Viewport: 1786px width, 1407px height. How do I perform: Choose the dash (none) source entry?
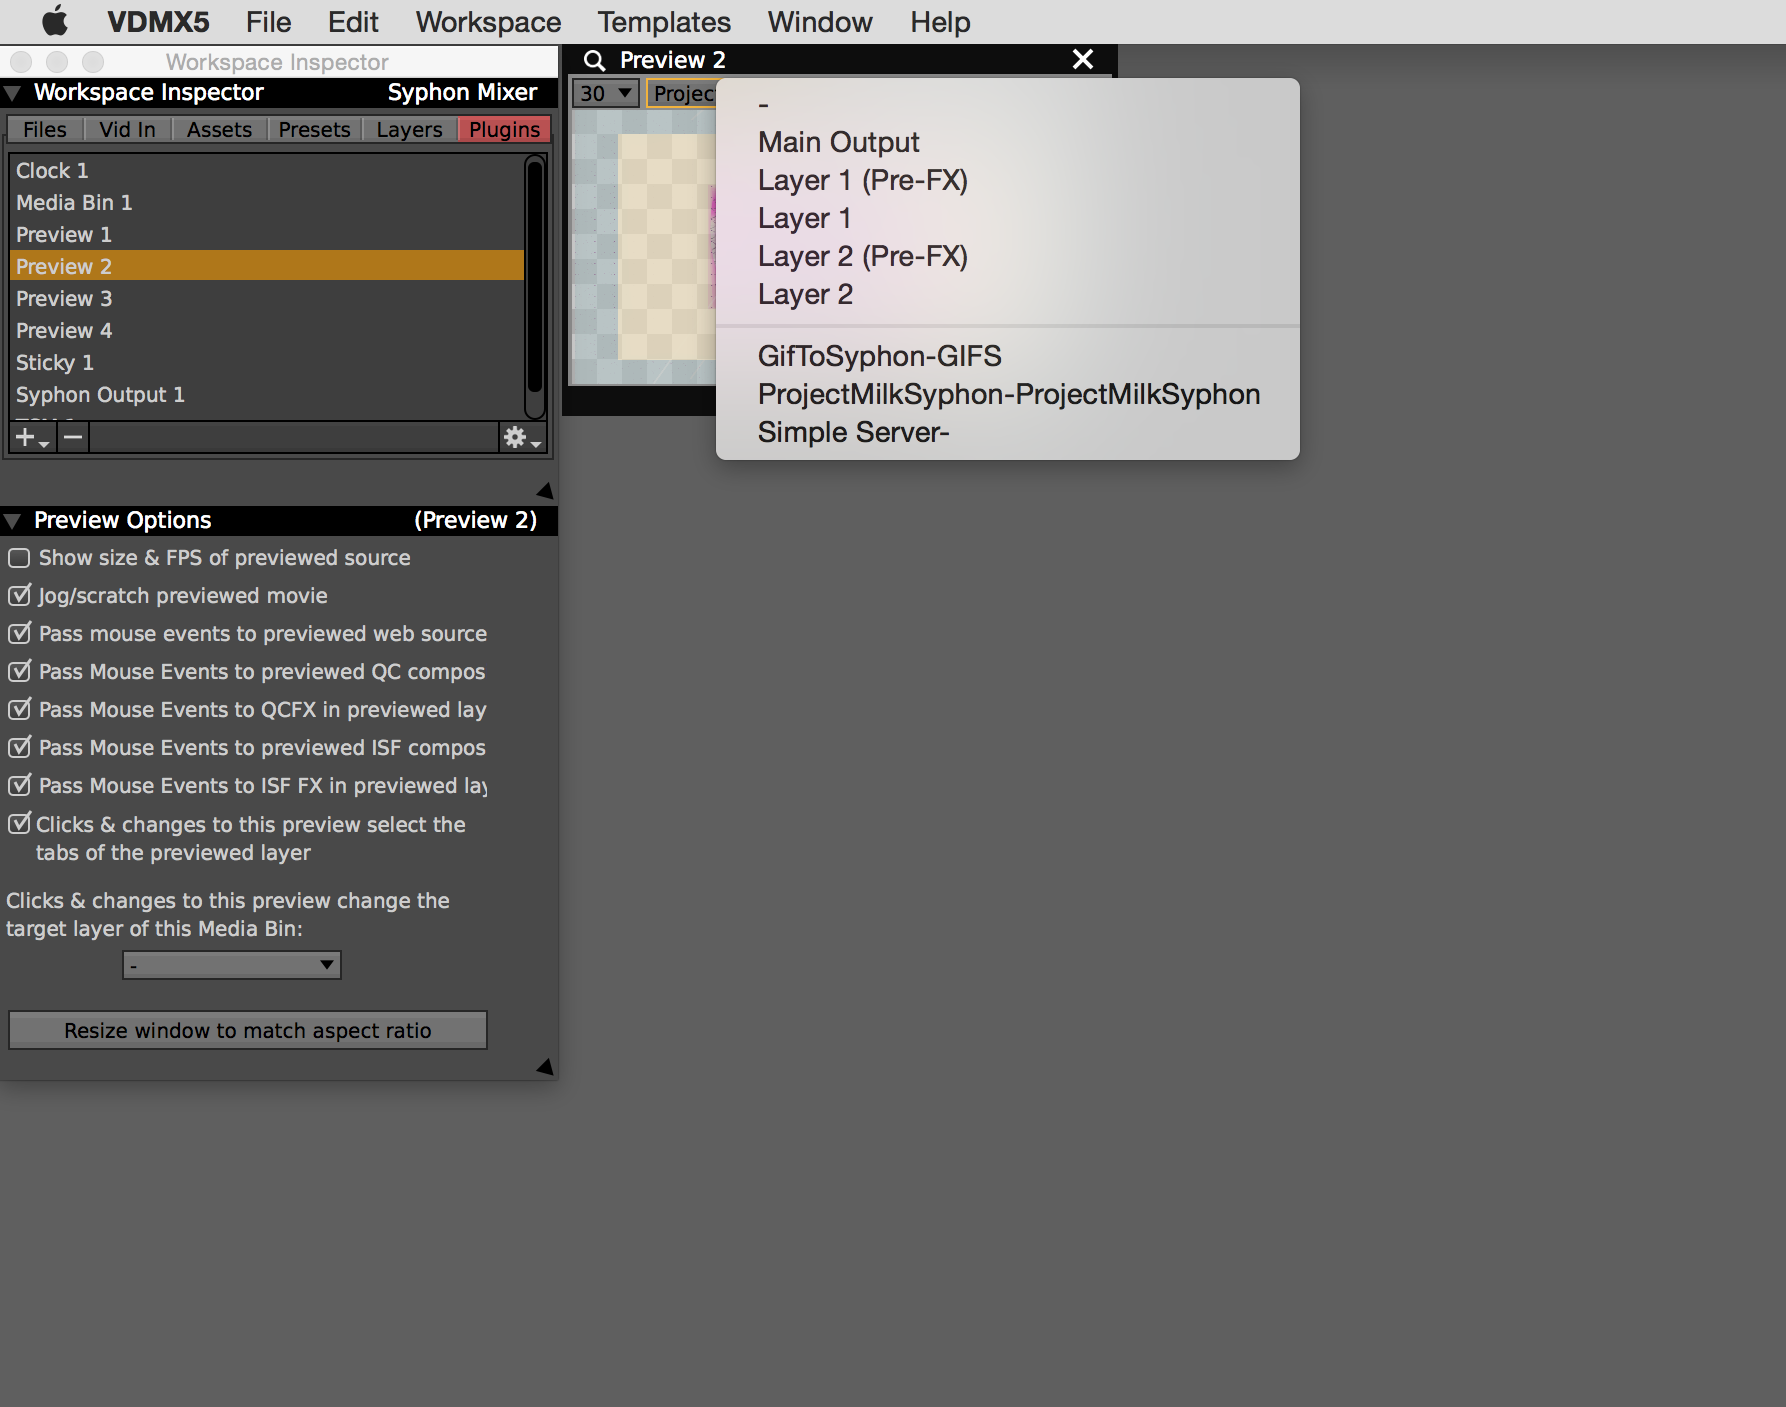point(1008,104)
